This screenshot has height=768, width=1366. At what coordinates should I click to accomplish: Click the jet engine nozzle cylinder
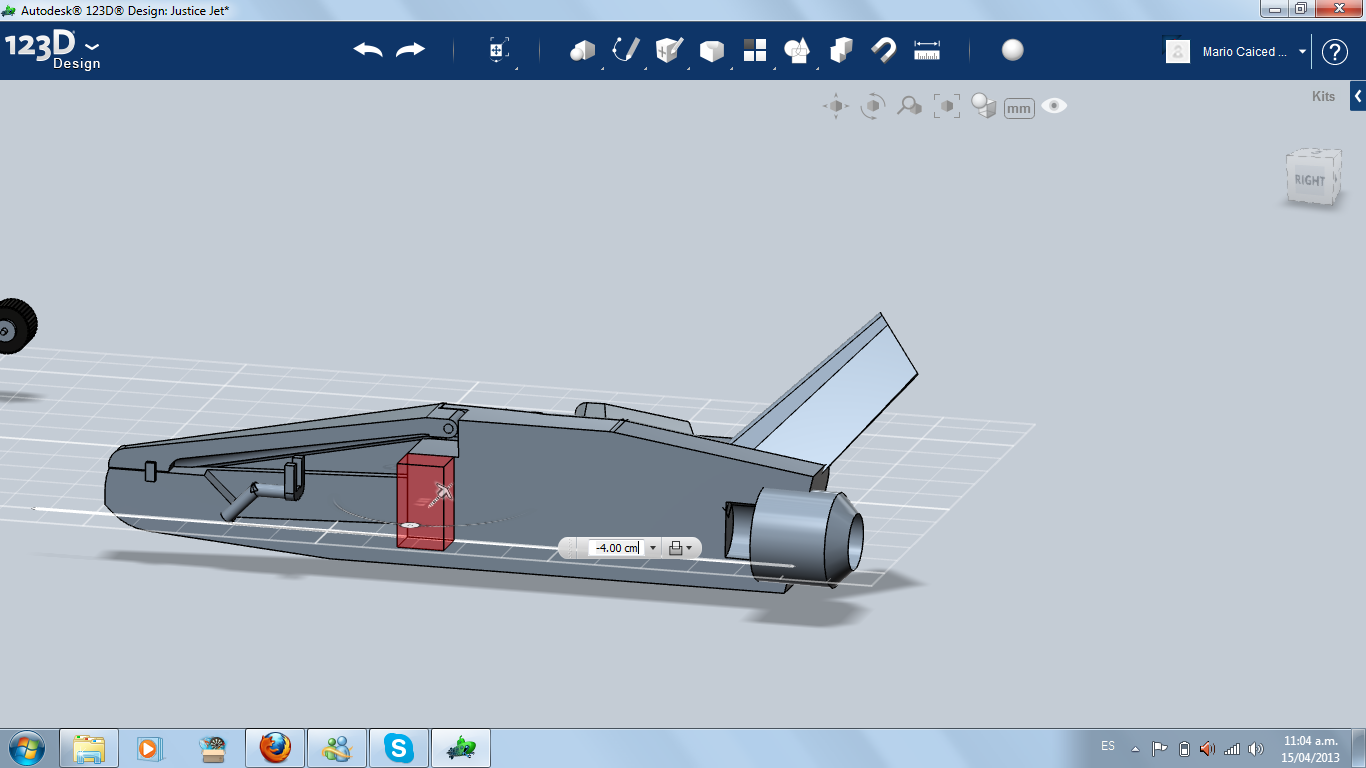click(x=806, y=535)
